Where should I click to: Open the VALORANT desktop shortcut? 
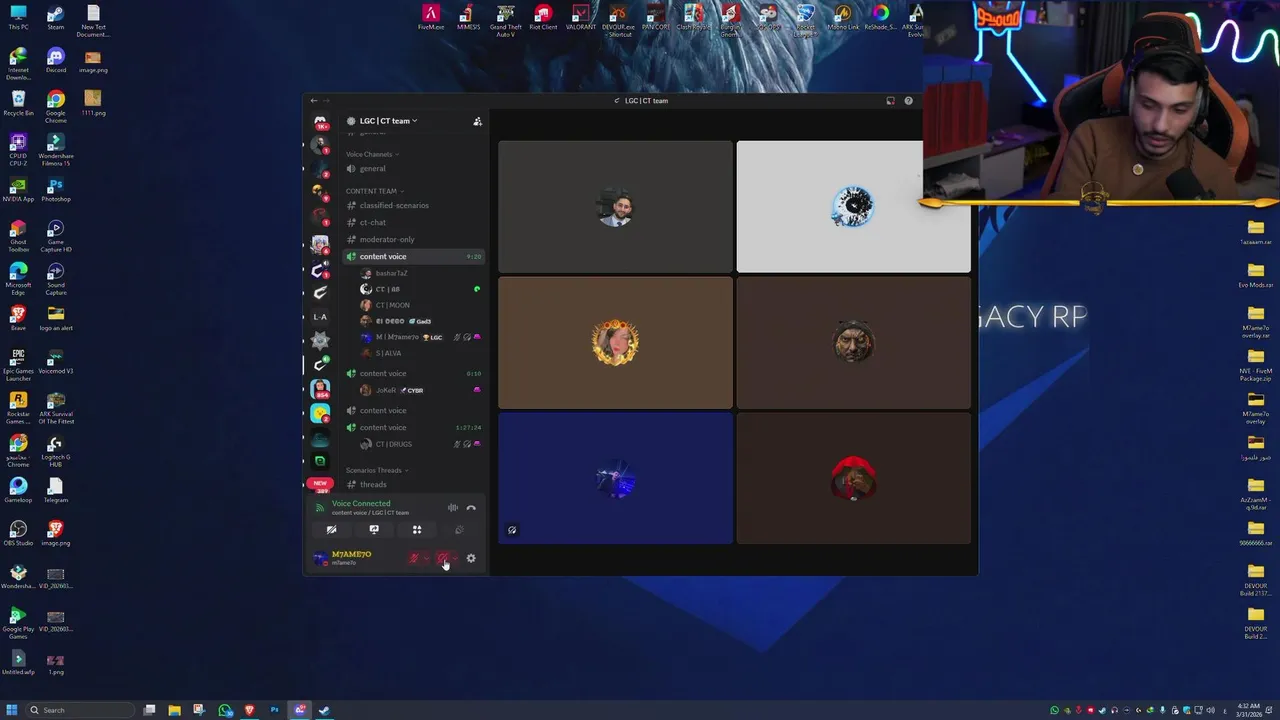click(x=581, y=17)
